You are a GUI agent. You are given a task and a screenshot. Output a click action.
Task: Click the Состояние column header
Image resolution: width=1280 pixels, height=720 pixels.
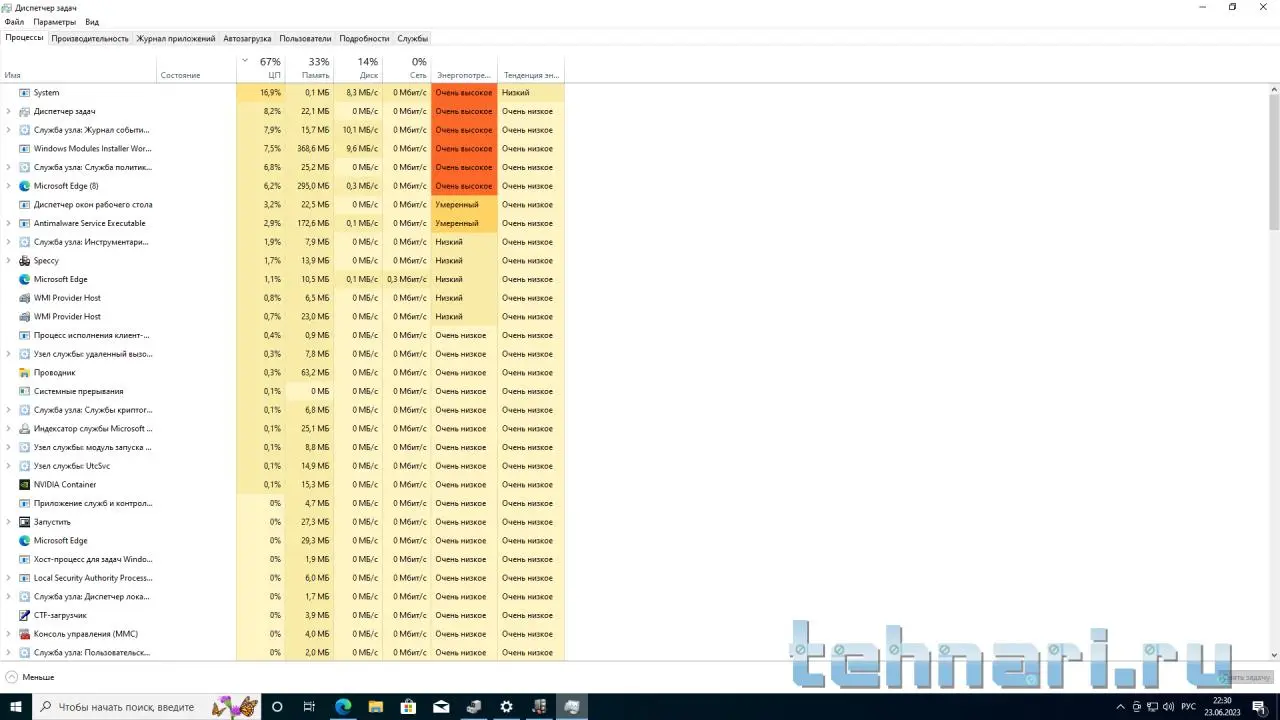coord(197,68)
